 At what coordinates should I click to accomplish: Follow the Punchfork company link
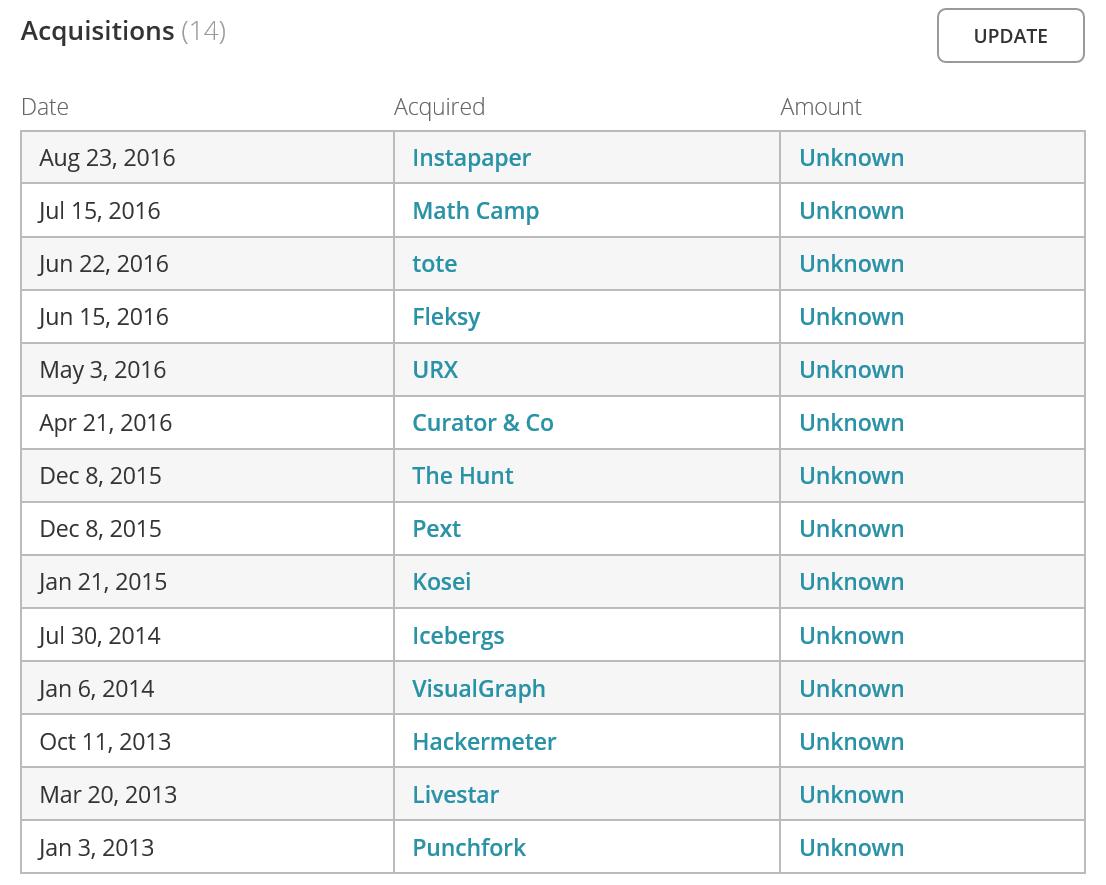[x=468, y=848]
